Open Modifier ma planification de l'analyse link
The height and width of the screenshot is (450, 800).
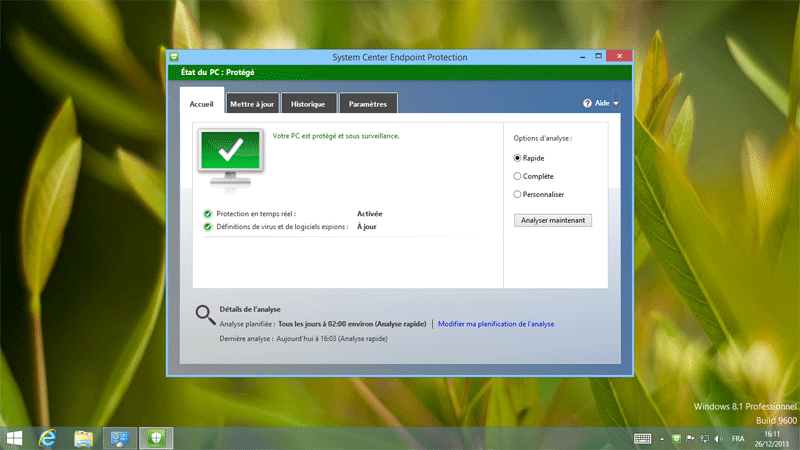[x=496, y=324]
